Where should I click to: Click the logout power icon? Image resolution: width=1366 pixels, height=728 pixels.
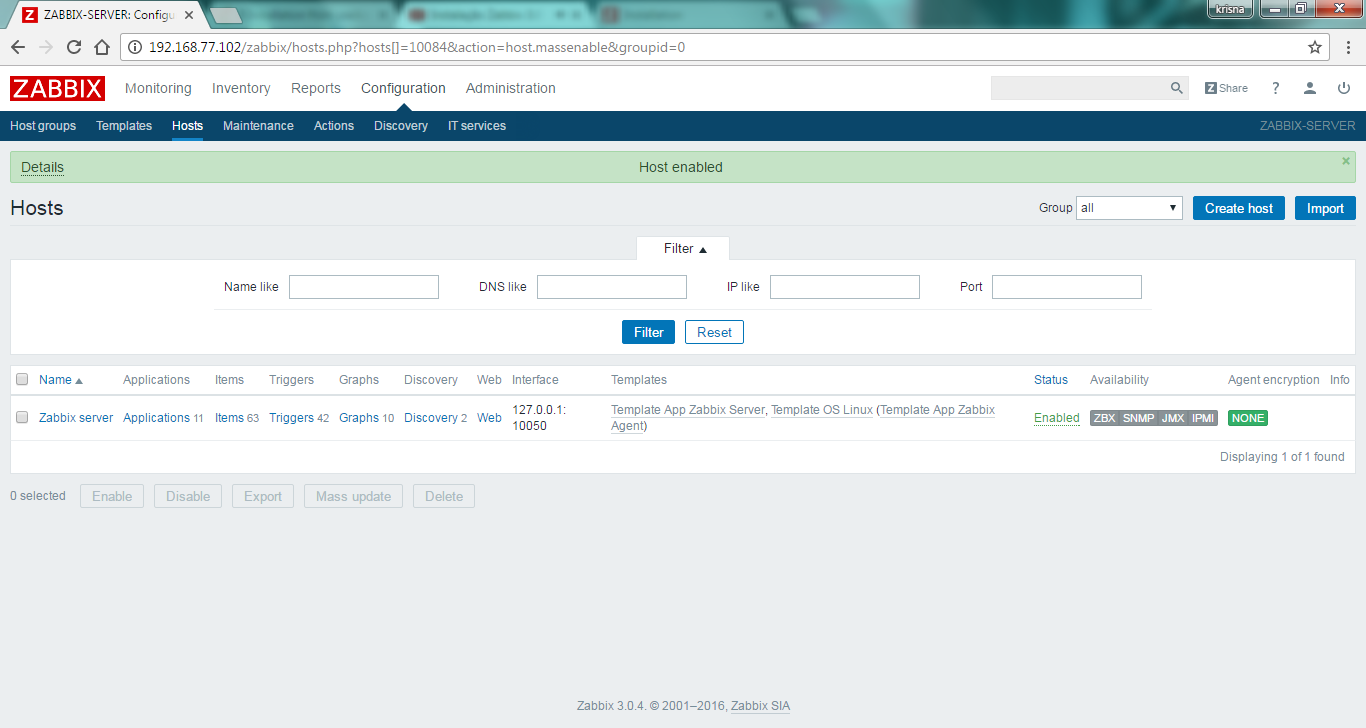coord(1344,88)
